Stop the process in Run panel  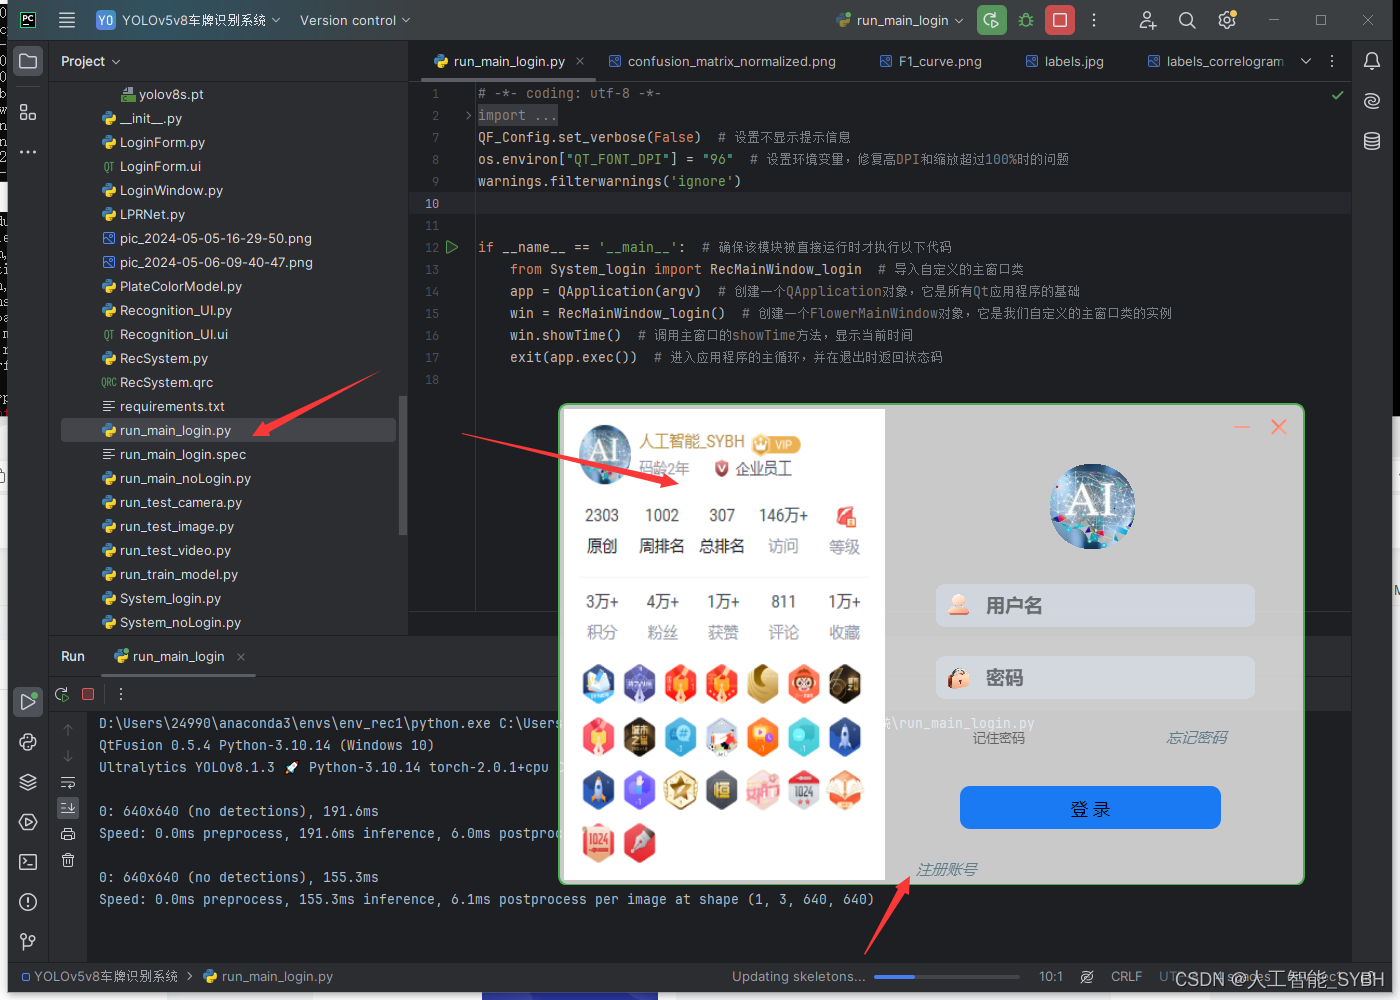tap(88, 694)
